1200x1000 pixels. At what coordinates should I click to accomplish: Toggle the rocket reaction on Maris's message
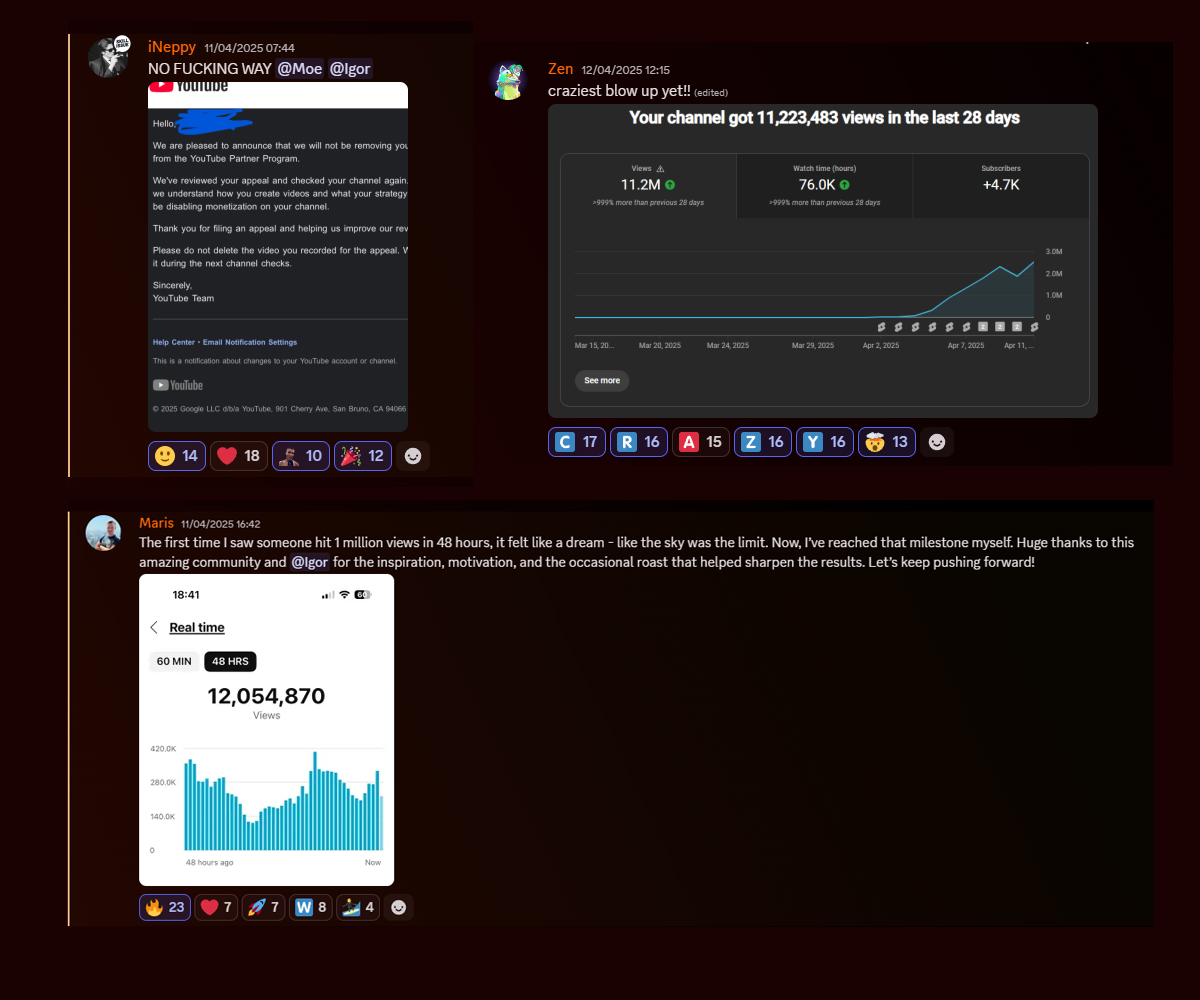pos(263,907)
